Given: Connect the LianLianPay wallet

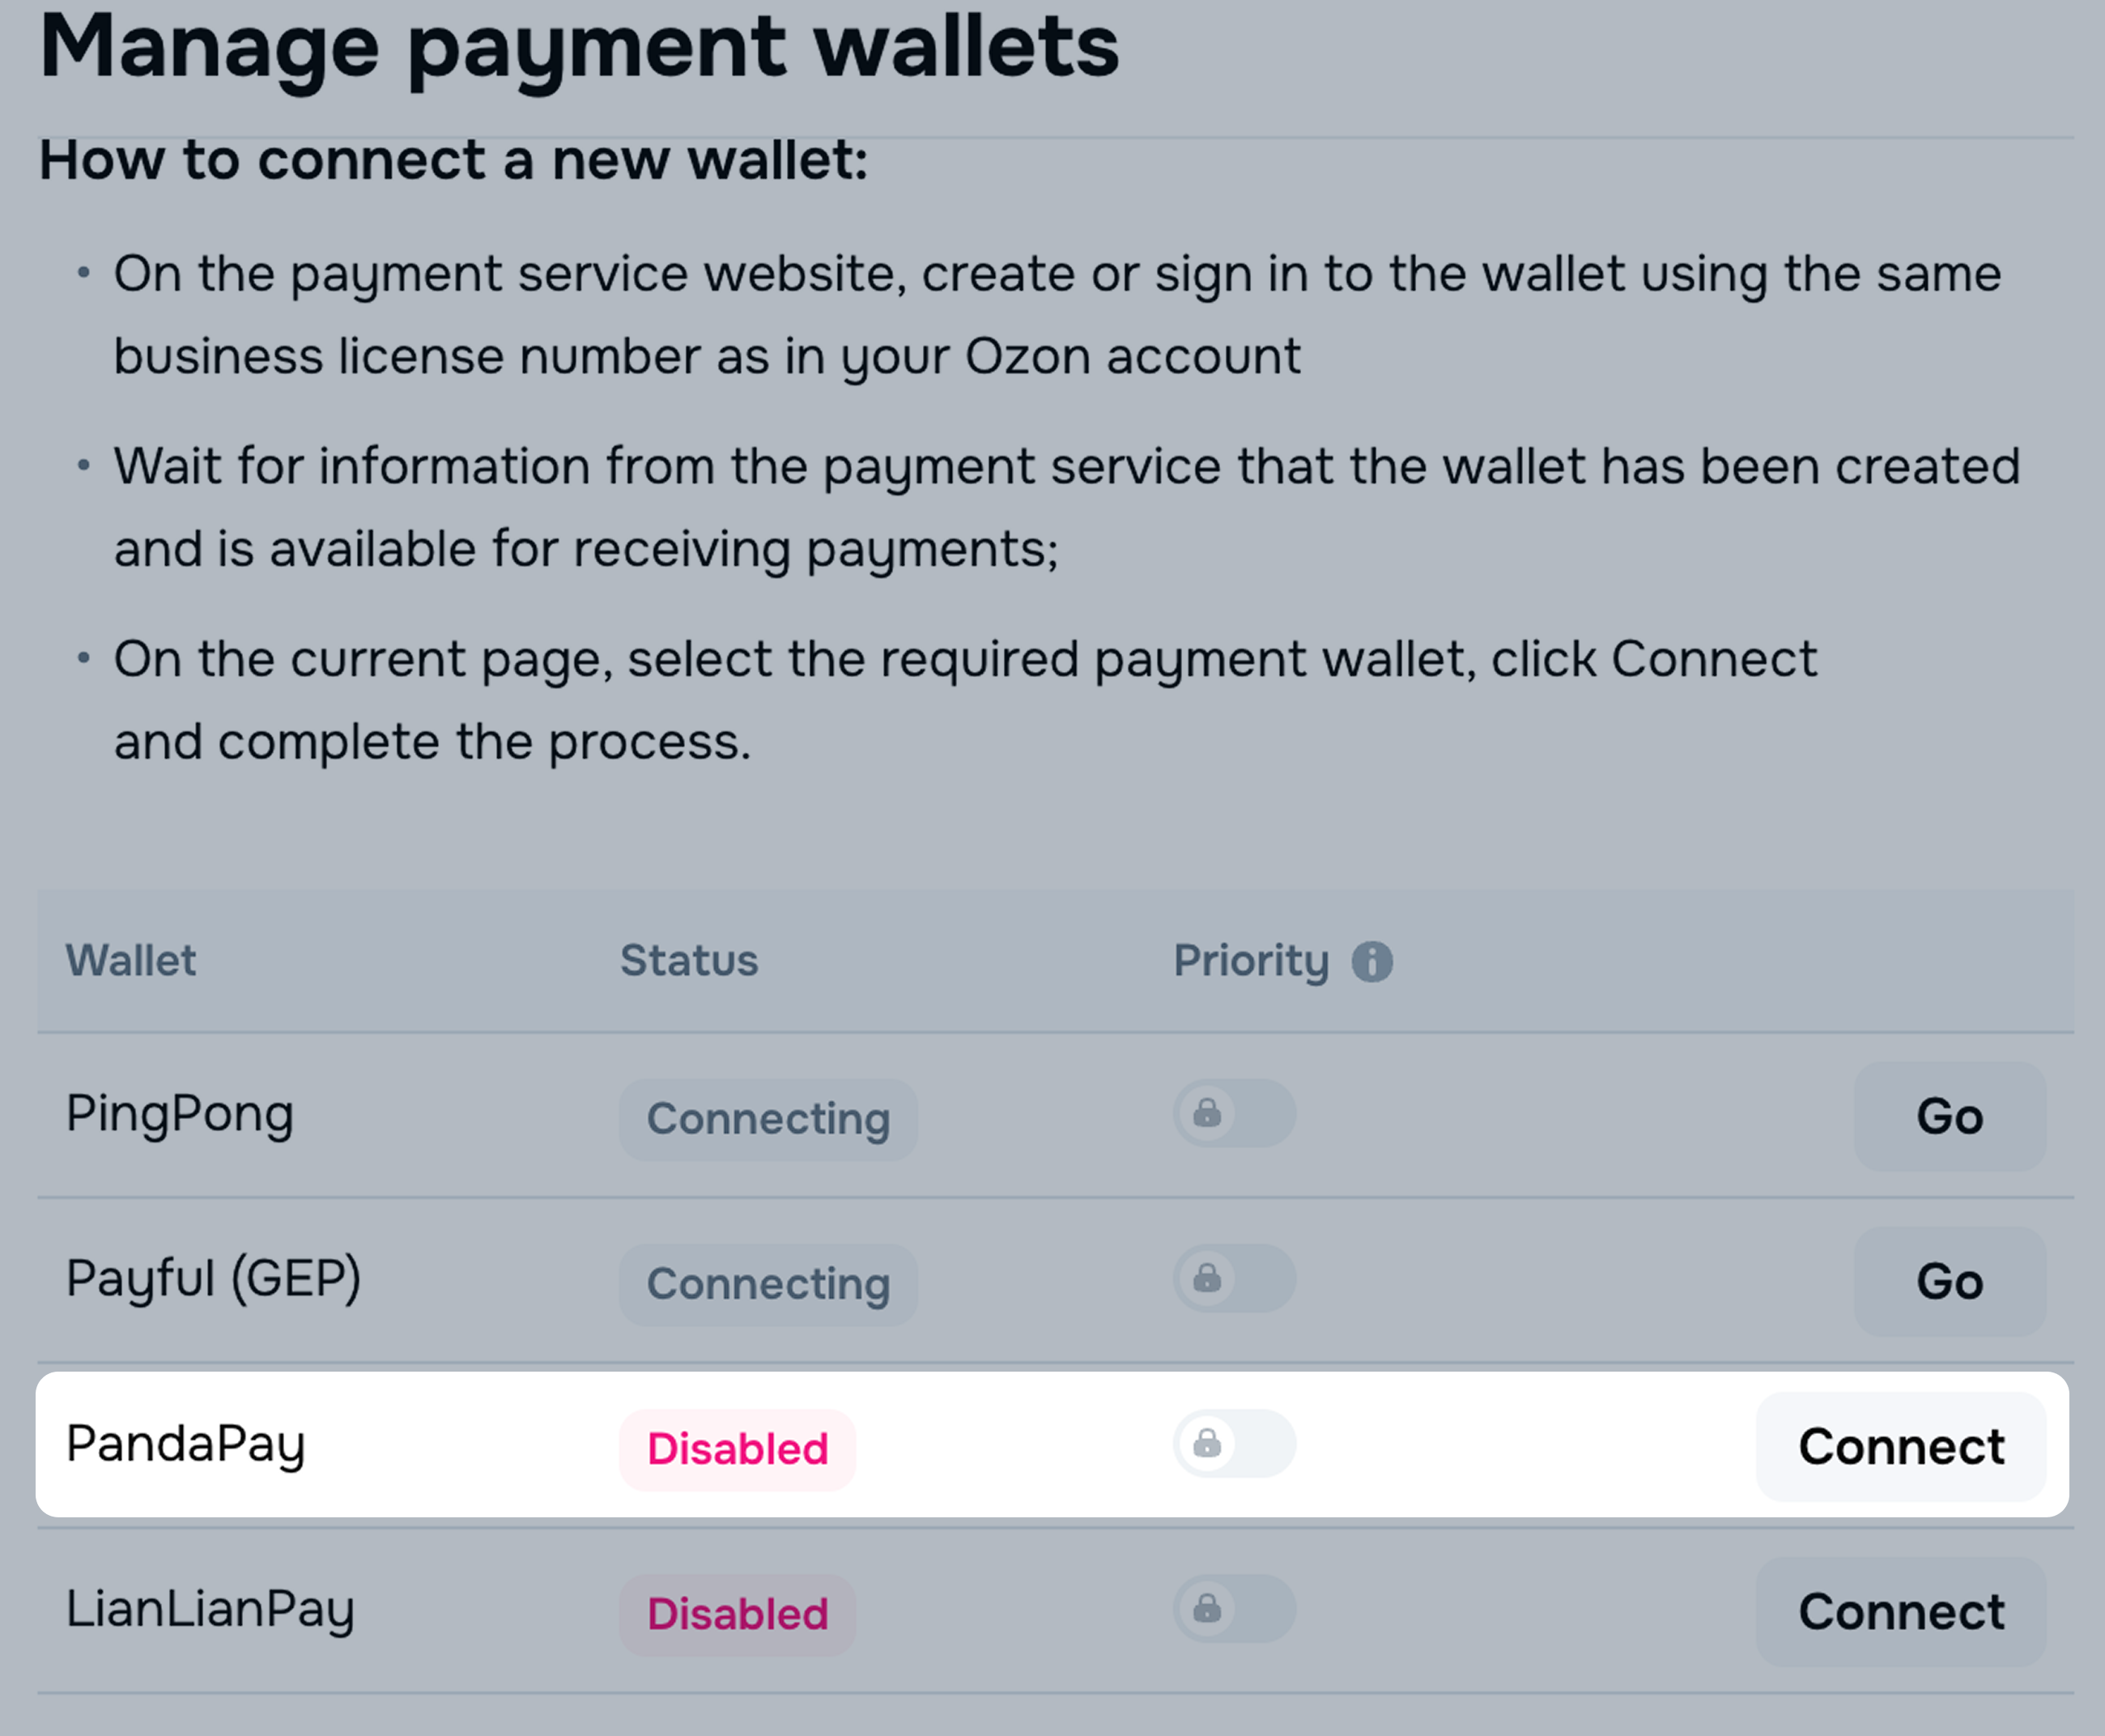Looking at the screenshot, I should (1900, 1611).
